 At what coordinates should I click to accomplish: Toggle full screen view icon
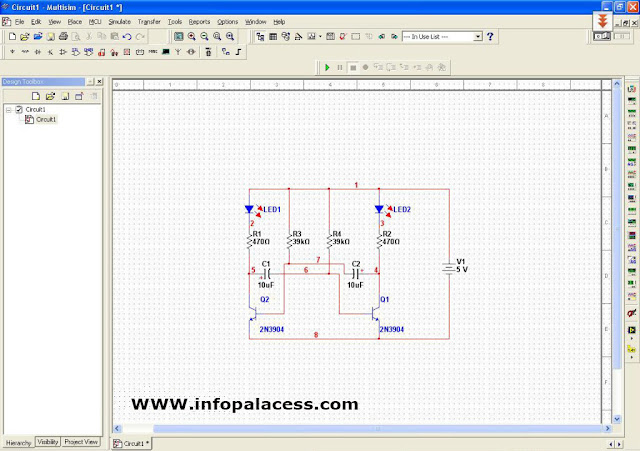pos(179,37)
